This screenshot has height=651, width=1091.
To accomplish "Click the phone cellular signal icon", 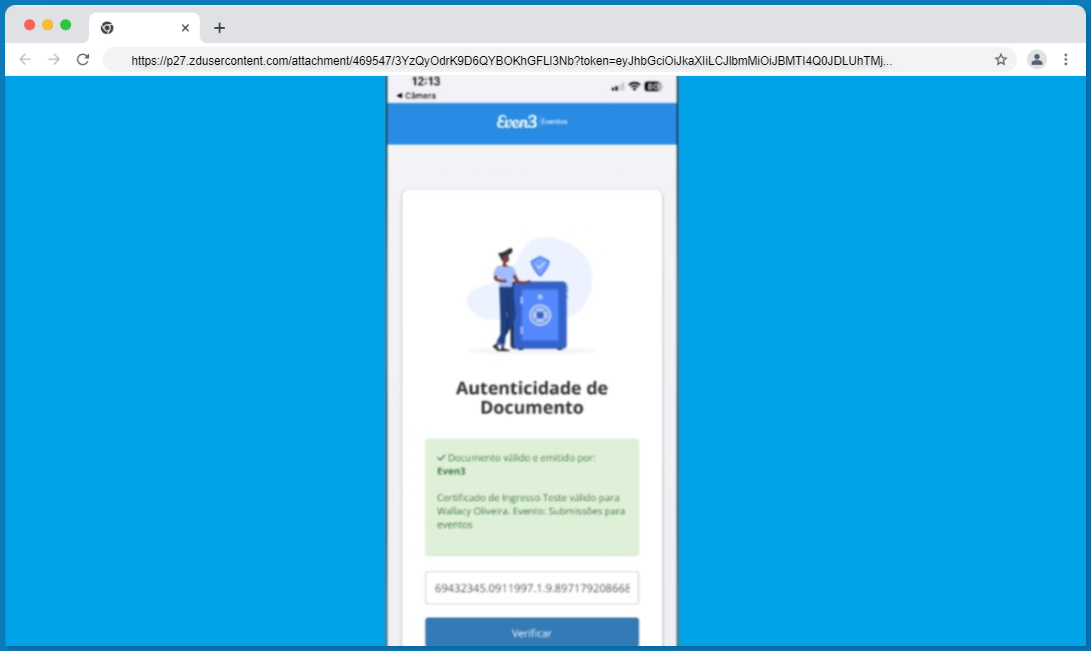I will 617,87.
